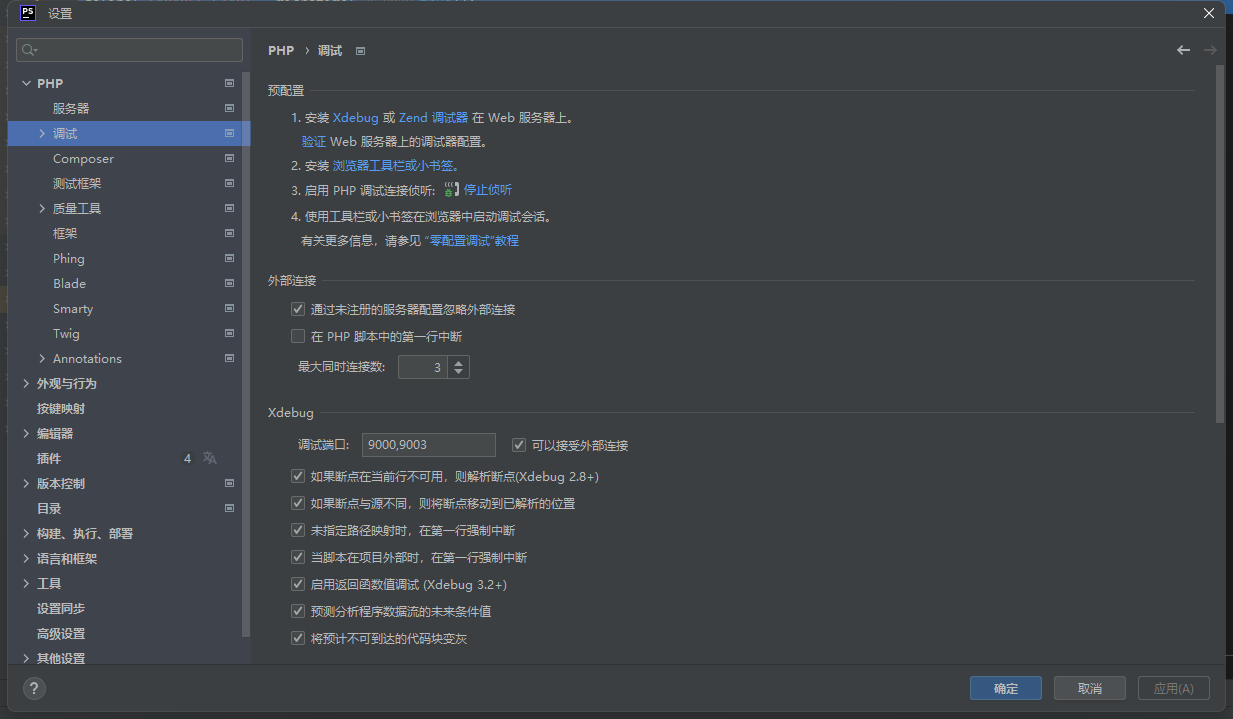Image resolution: width=1233 pixels, height=719 pixels.
Task: Click the translation icon next to 插件
Action: (210, 458)
